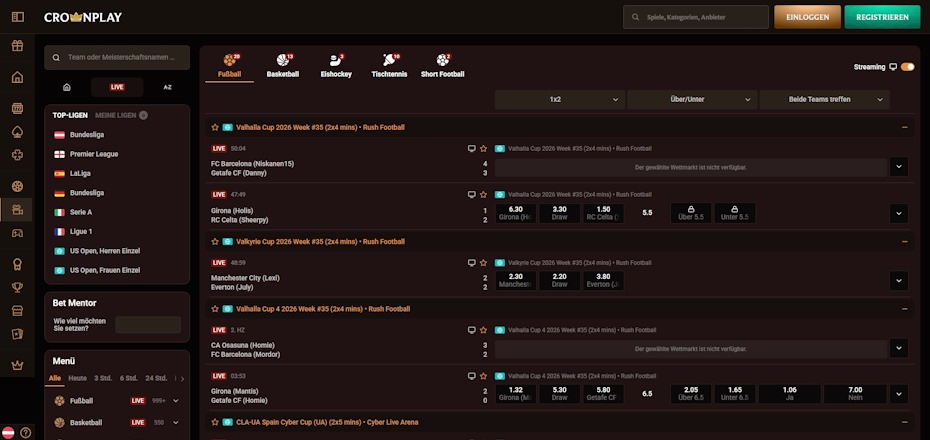Viewport: 930px width, 440px height.
Task: Switch to the Short Football tab
Action: [442, 66]
